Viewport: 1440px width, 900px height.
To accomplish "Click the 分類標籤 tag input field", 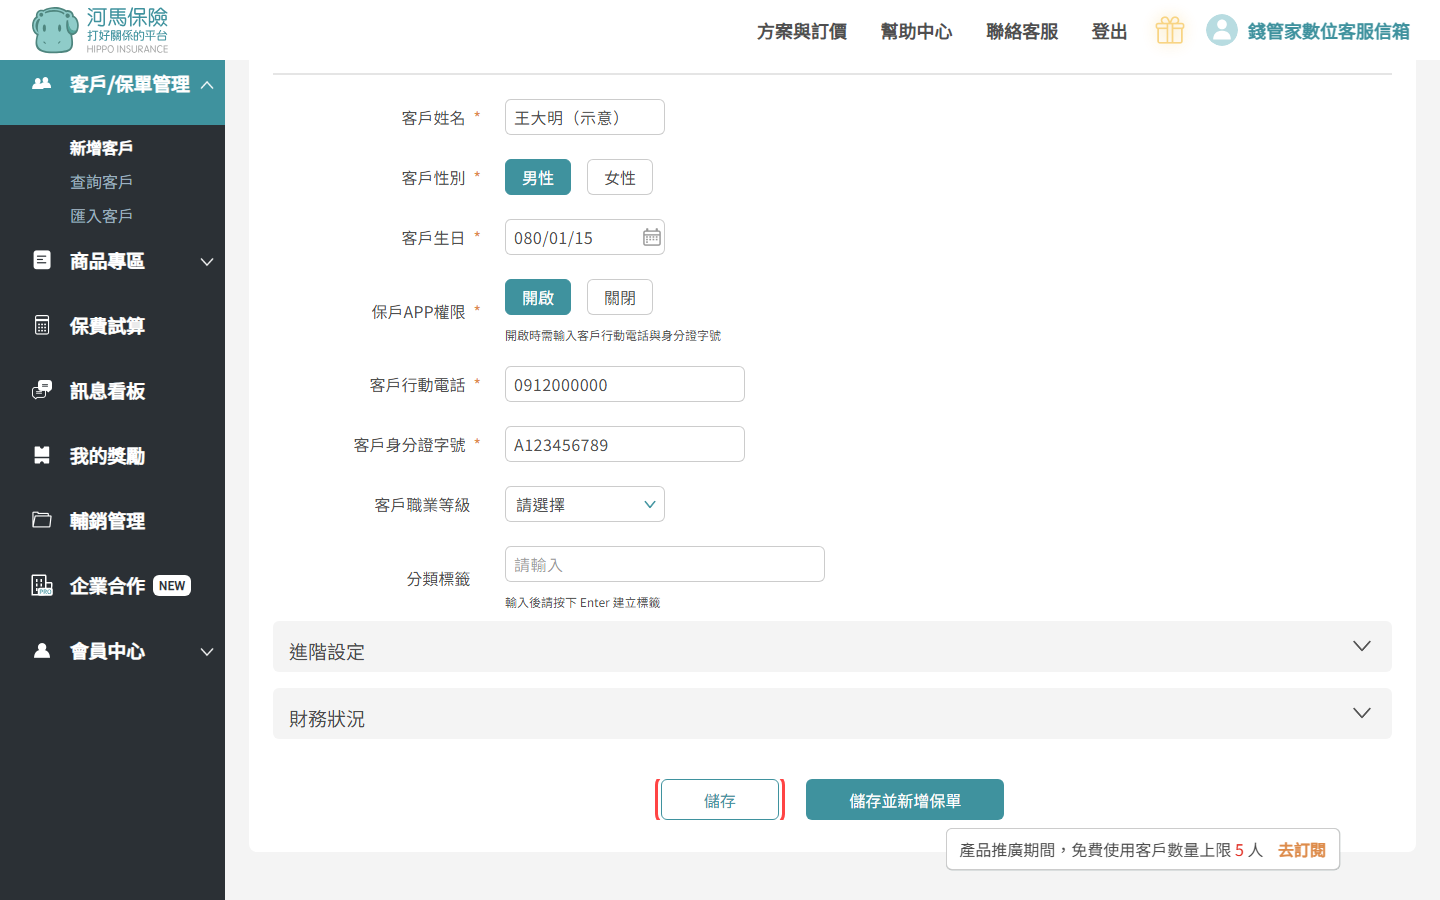I will tap(664, 564).
